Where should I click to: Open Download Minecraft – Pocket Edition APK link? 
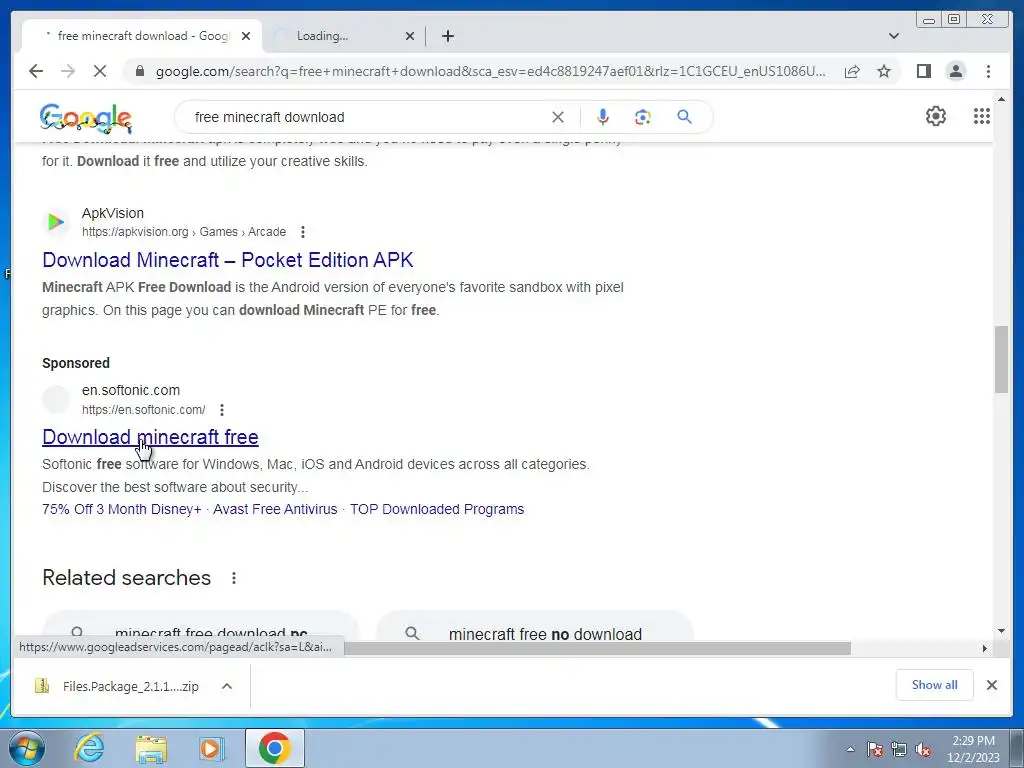click(x=228, y=260)
